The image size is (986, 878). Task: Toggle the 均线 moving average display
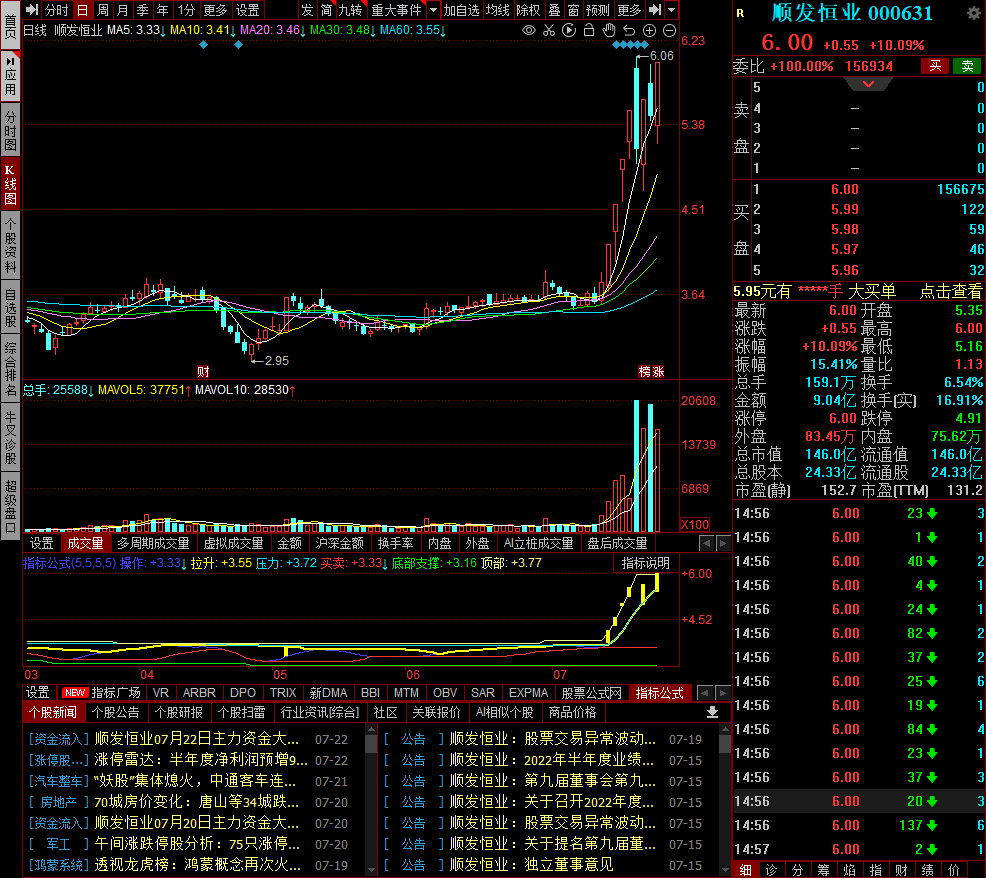click(x=497, y=10)
